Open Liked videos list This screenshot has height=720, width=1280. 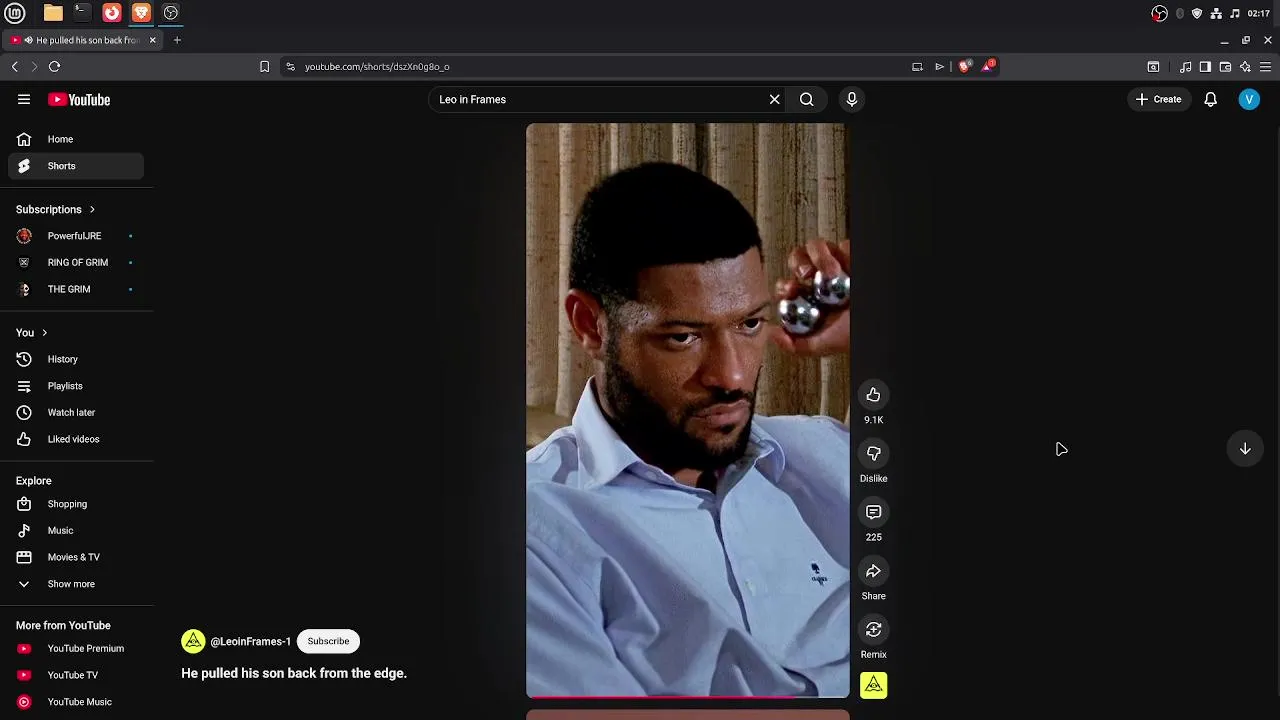pos(76,439)
